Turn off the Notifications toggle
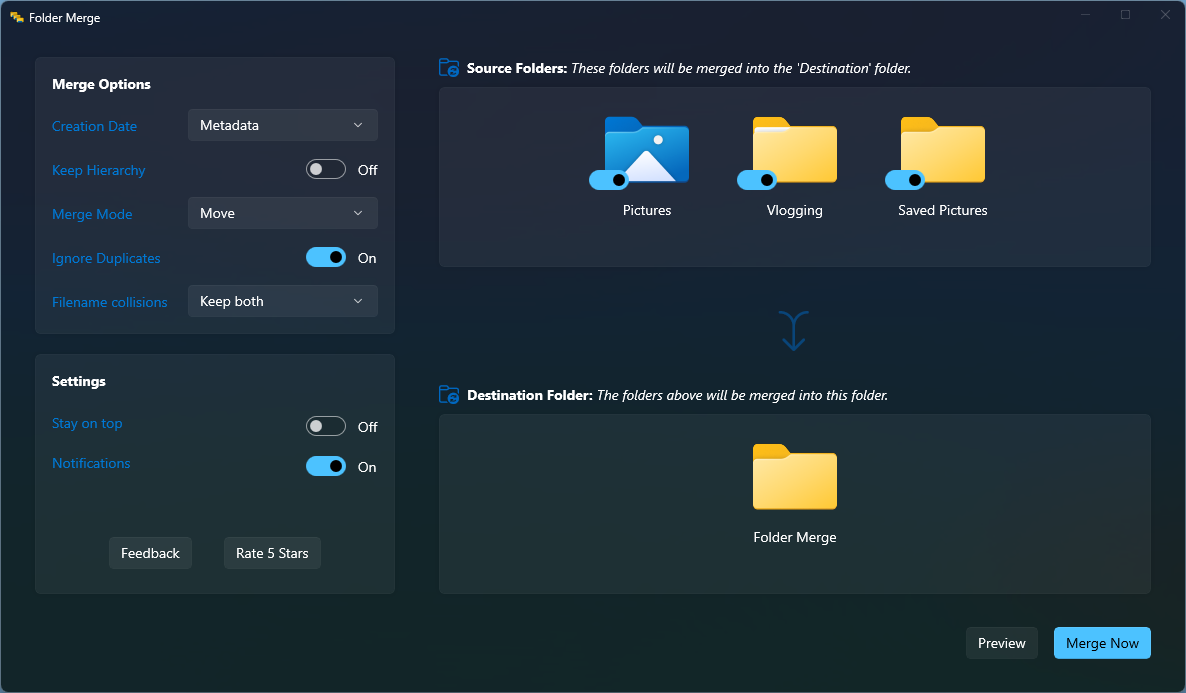The image size is (1186, 693). (x=325, y=465)
